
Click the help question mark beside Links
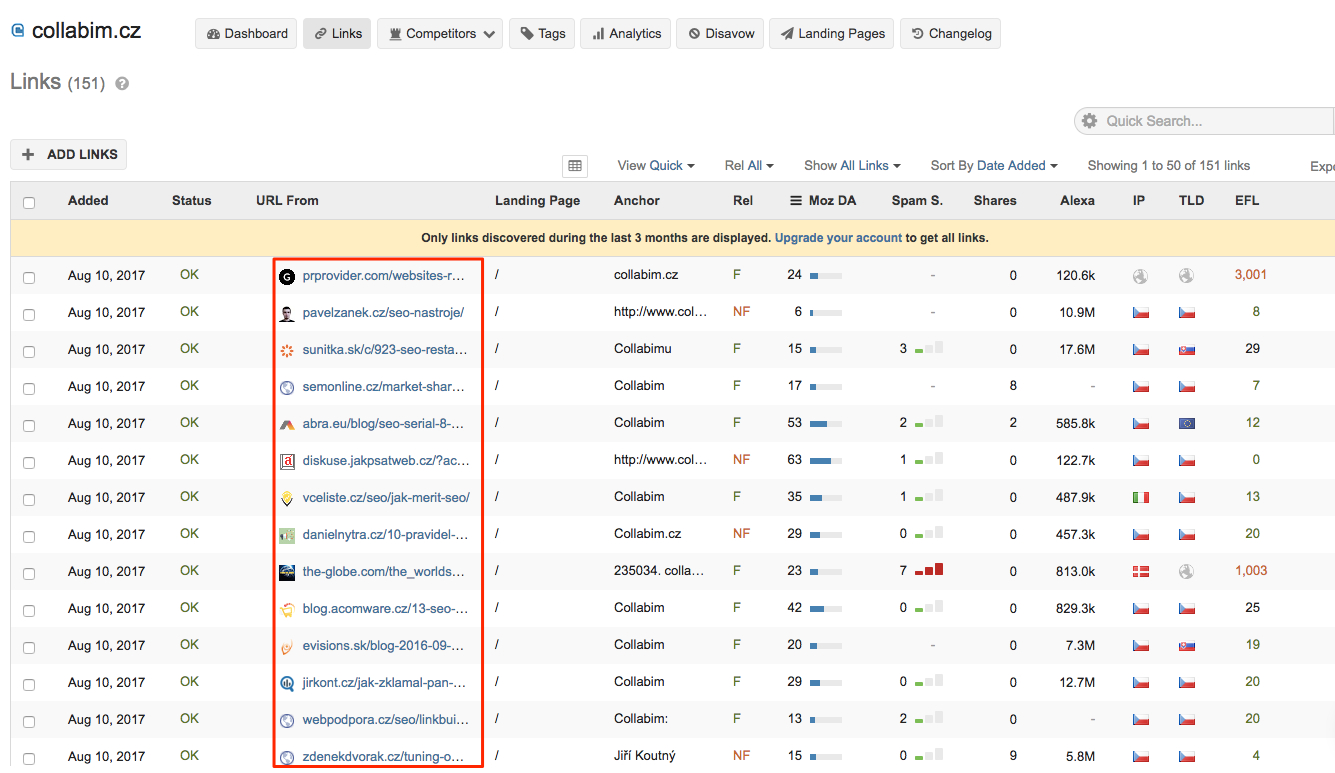click(x=122, y=84)
